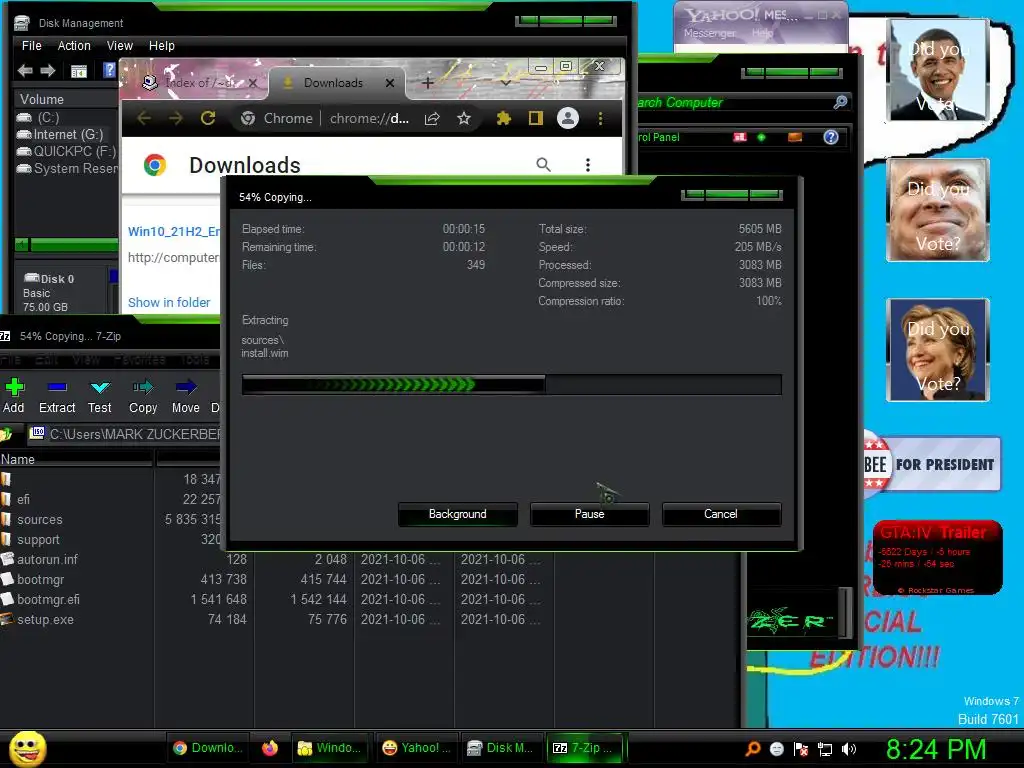Pause the 7-Zip copy operation

[x=589, y=514]
